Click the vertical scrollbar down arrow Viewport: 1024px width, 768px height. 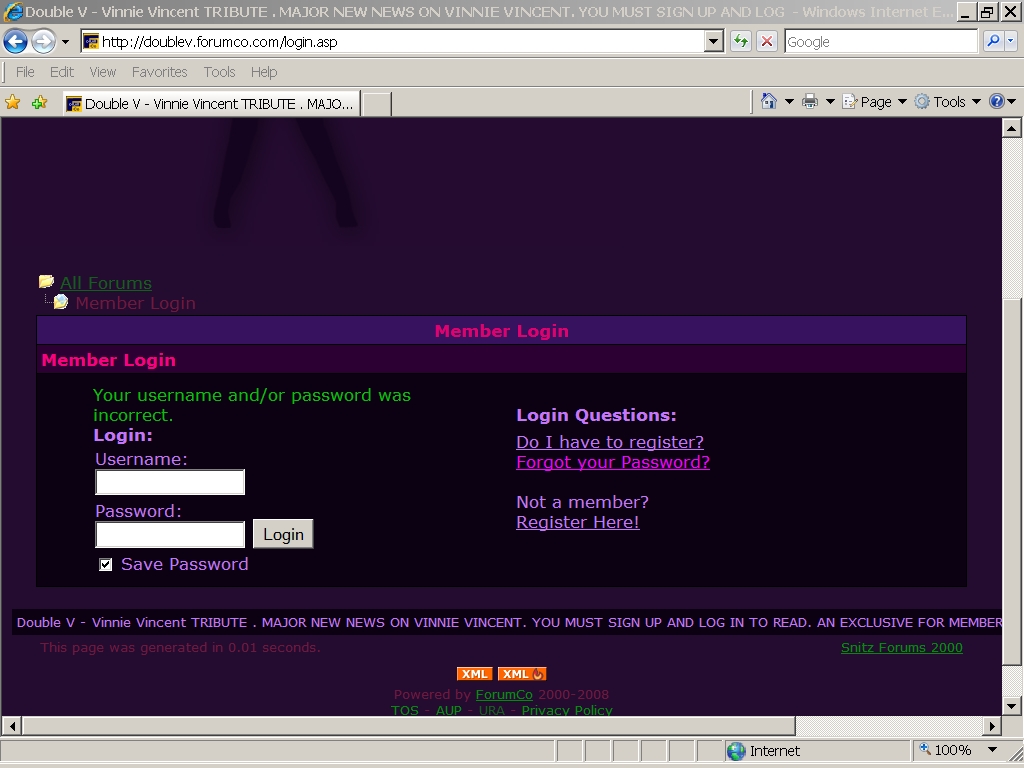click(x=1011, y=705)
